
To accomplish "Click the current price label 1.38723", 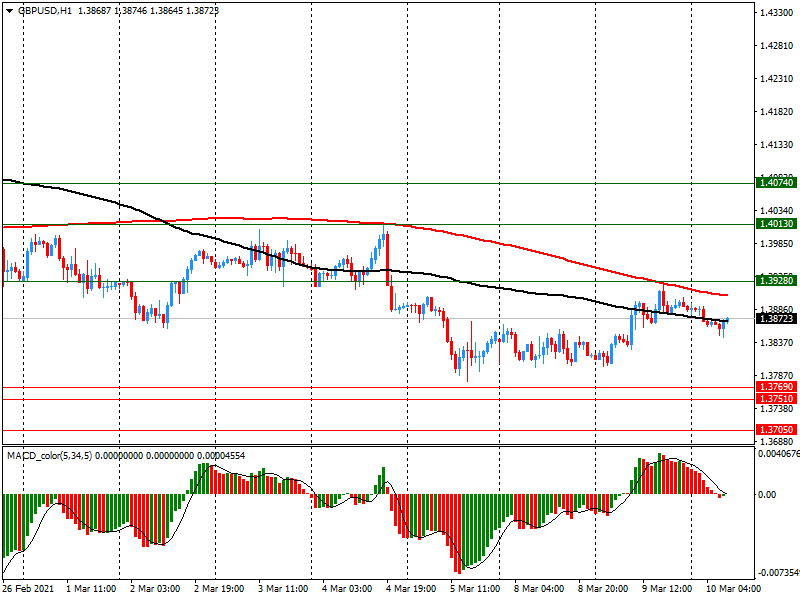I will (776, 318).
